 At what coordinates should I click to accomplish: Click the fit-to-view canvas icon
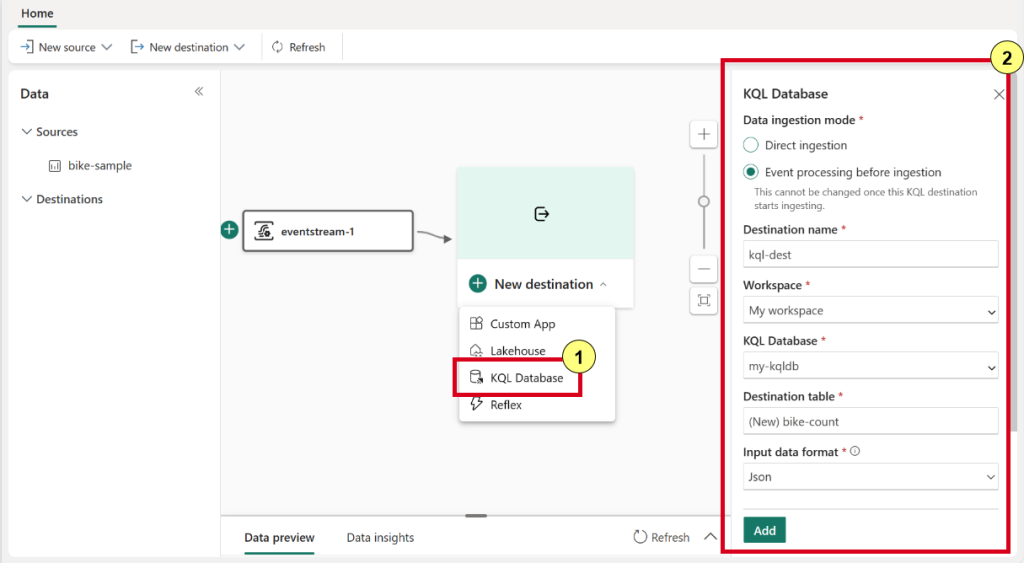[x=703, y=300]
